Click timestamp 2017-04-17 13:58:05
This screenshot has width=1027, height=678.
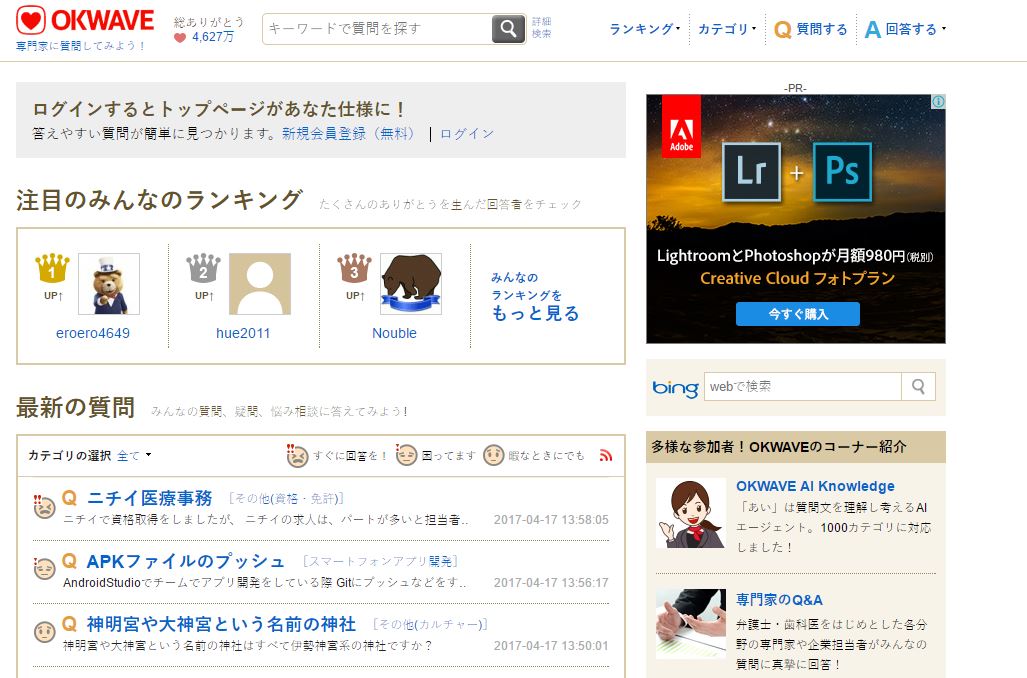(x=551, y=519)
